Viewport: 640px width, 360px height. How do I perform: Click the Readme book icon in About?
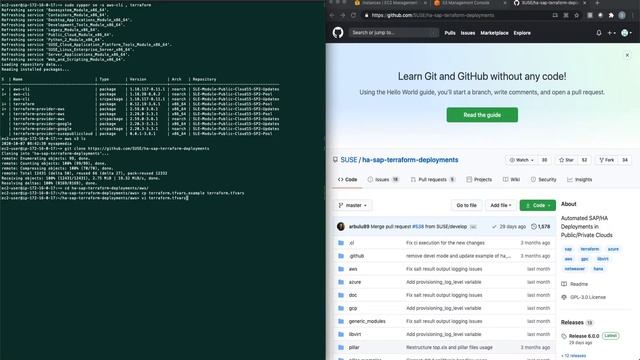point(564,284)
